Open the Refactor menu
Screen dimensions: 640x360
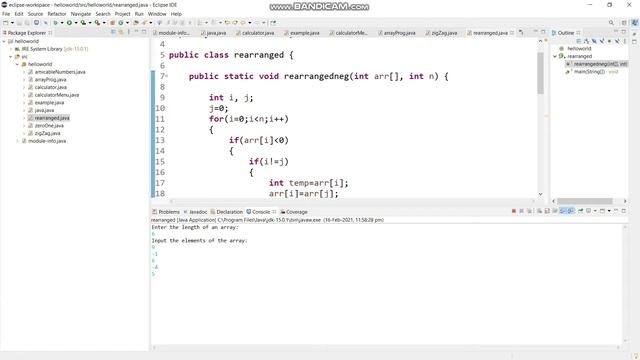[x=57, y=14]
